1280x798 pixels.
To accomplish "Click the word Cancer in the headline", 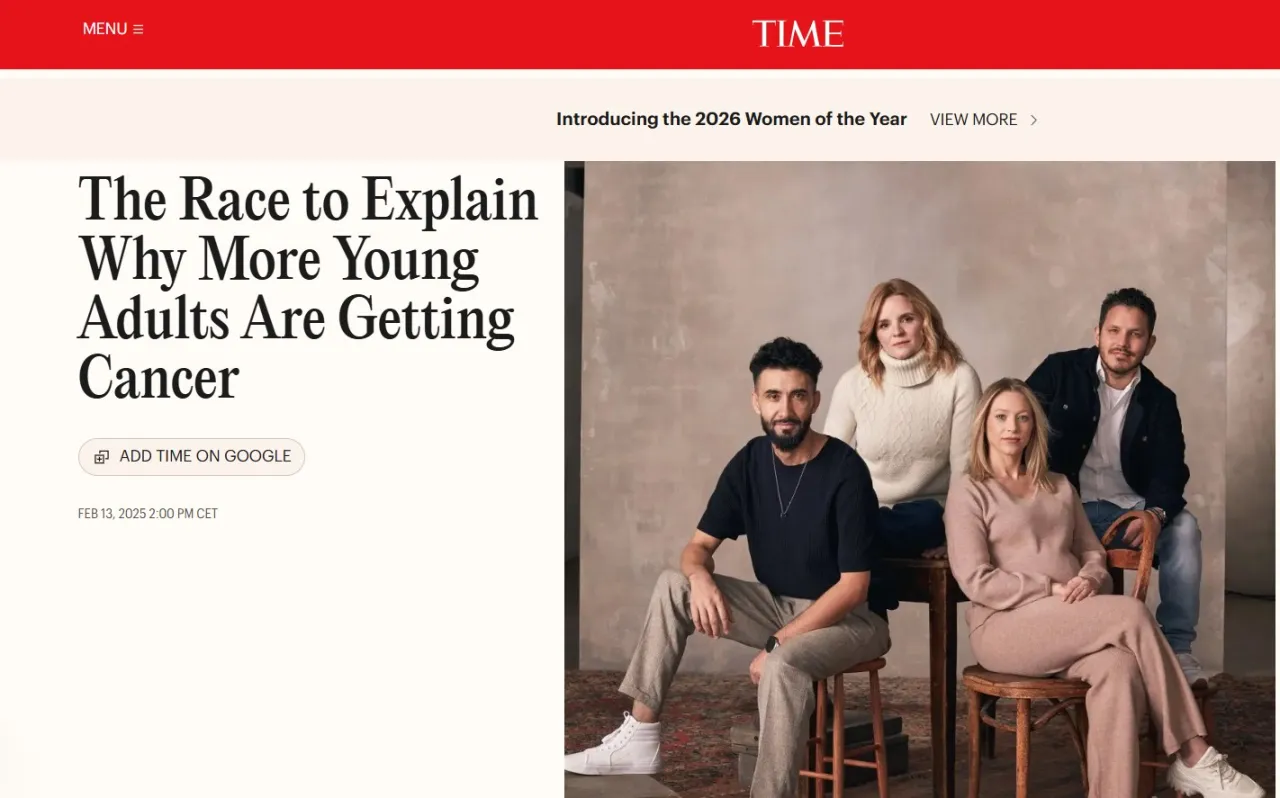I will pos(158,378).
